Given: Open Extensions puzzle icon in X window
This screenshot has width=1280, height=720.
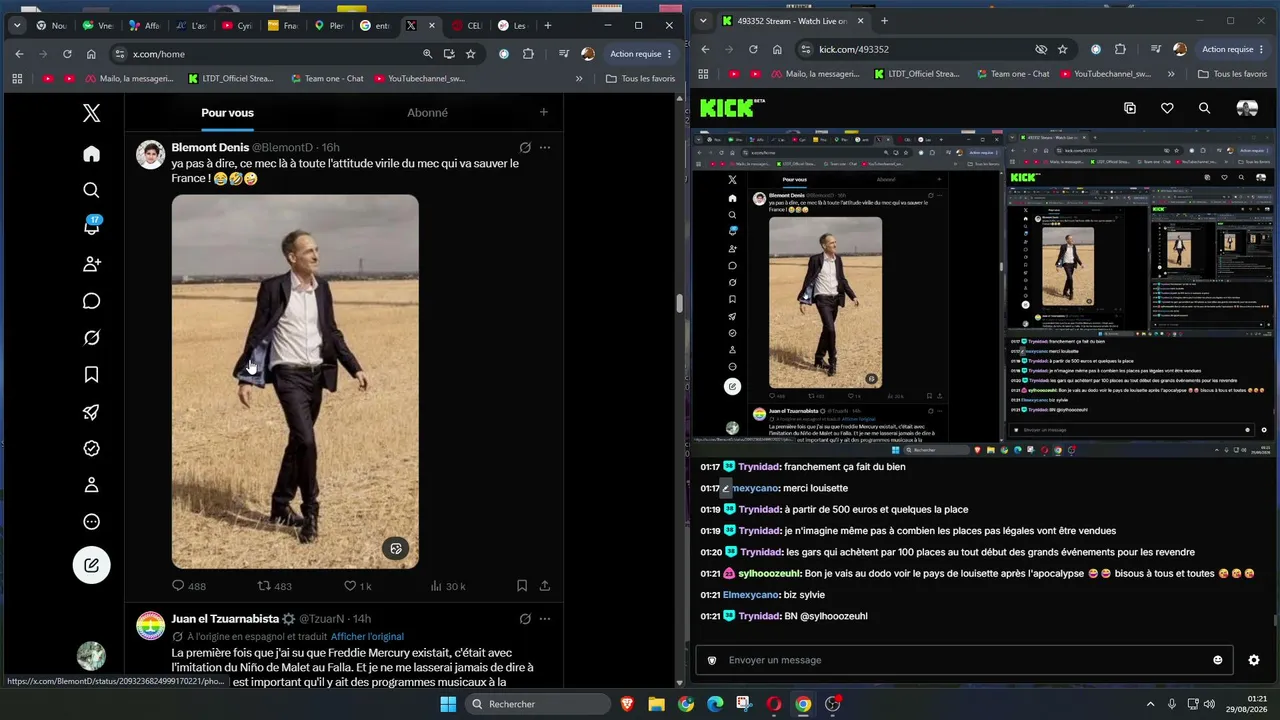Looking at the screenshot, I should click(528, 54).
